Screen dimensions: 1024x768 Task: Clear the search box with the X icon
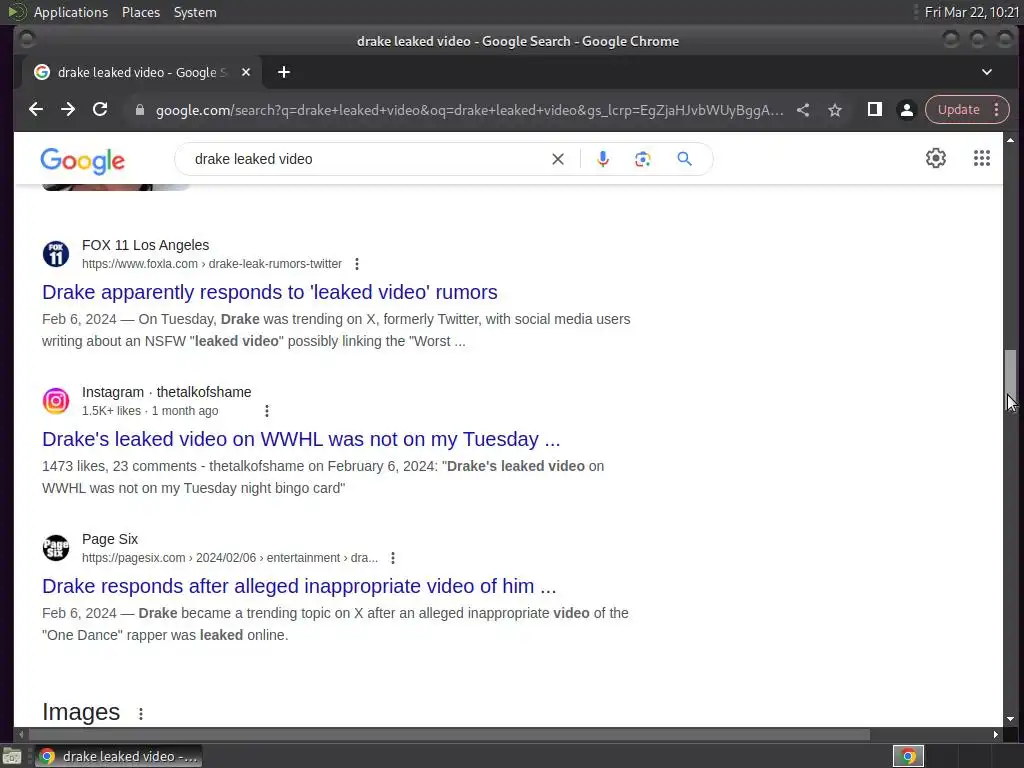pyautogui.click(x=558, y=159)
